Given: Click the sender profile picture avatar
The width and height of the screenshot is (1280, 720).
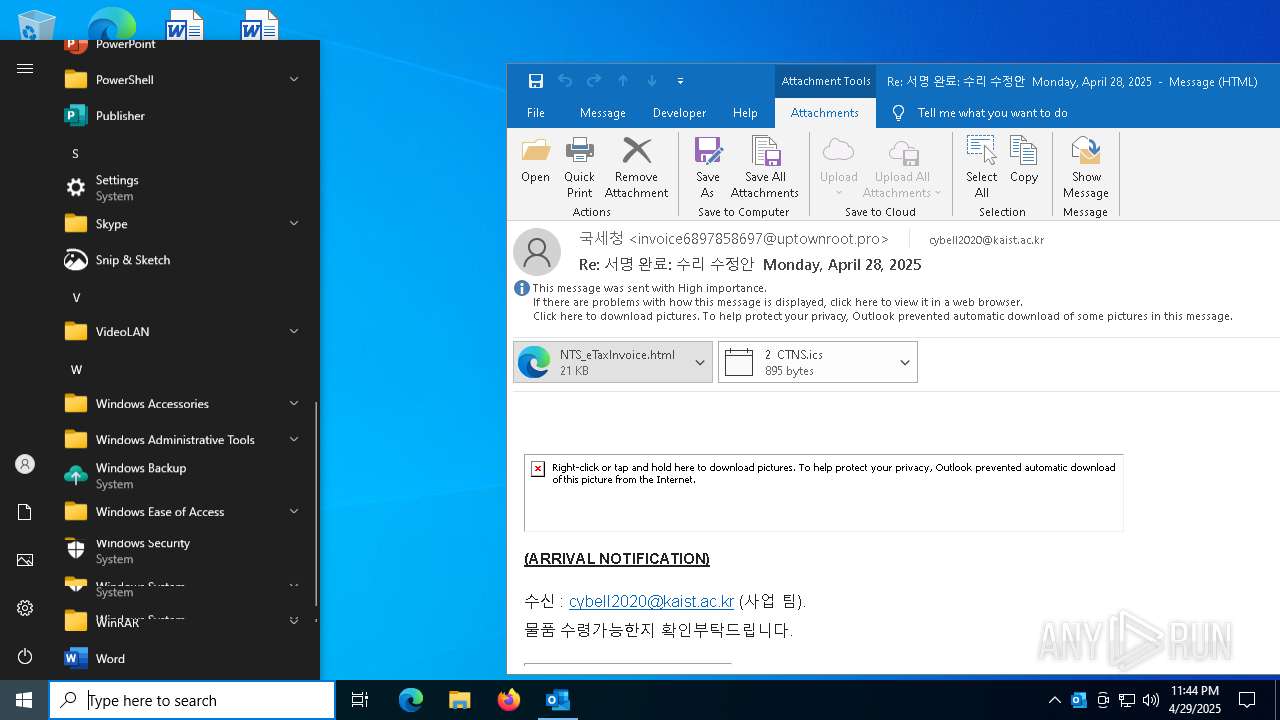Looking at the screenshot, I should [x=537, y=251].
